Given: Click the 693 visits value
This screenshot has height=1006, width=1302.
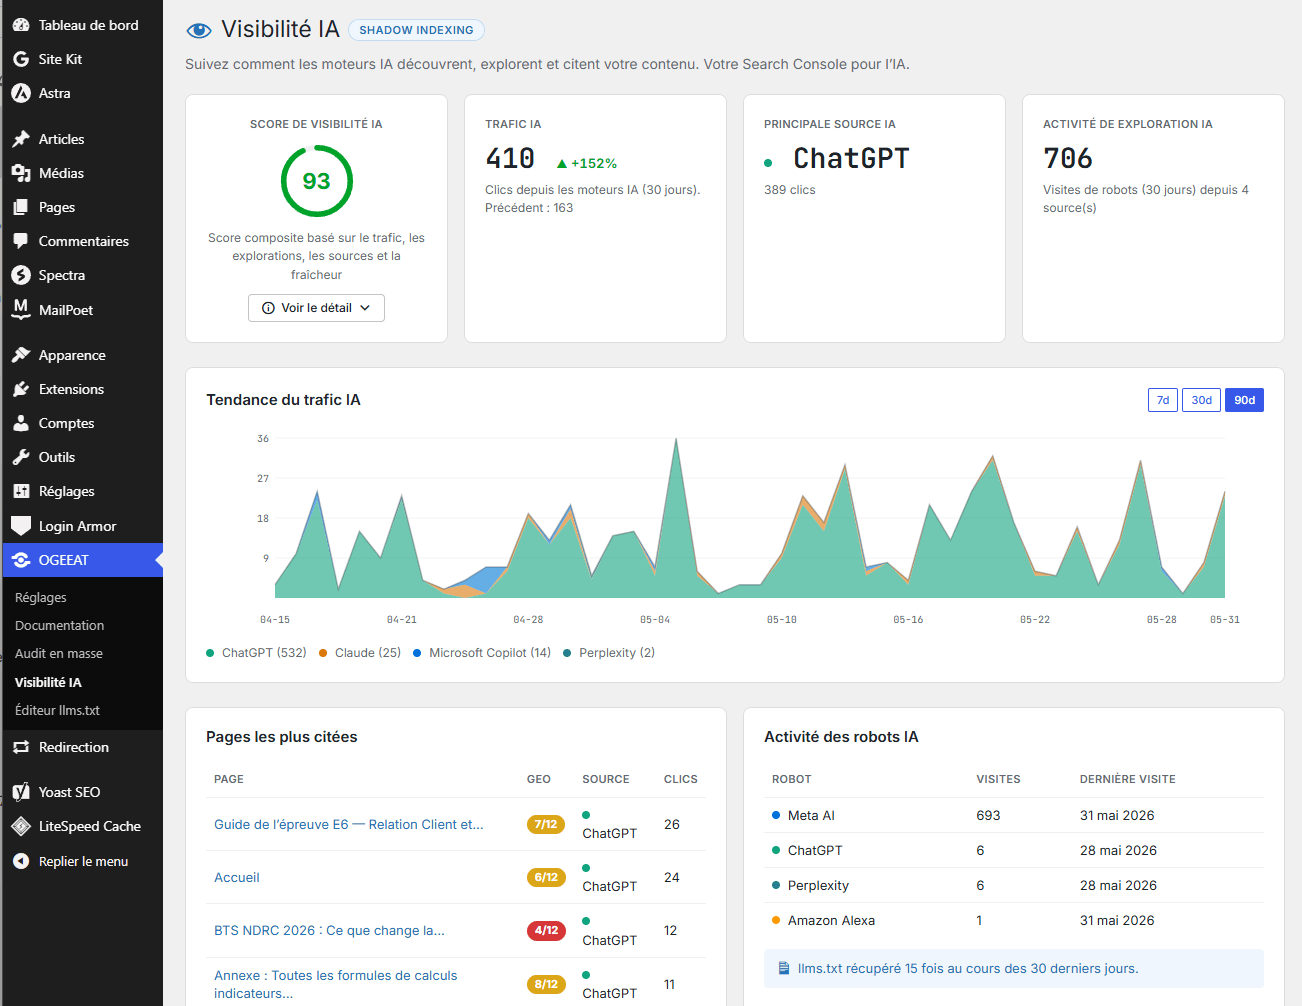Looking at the screenshot, I should pos(988,815).
